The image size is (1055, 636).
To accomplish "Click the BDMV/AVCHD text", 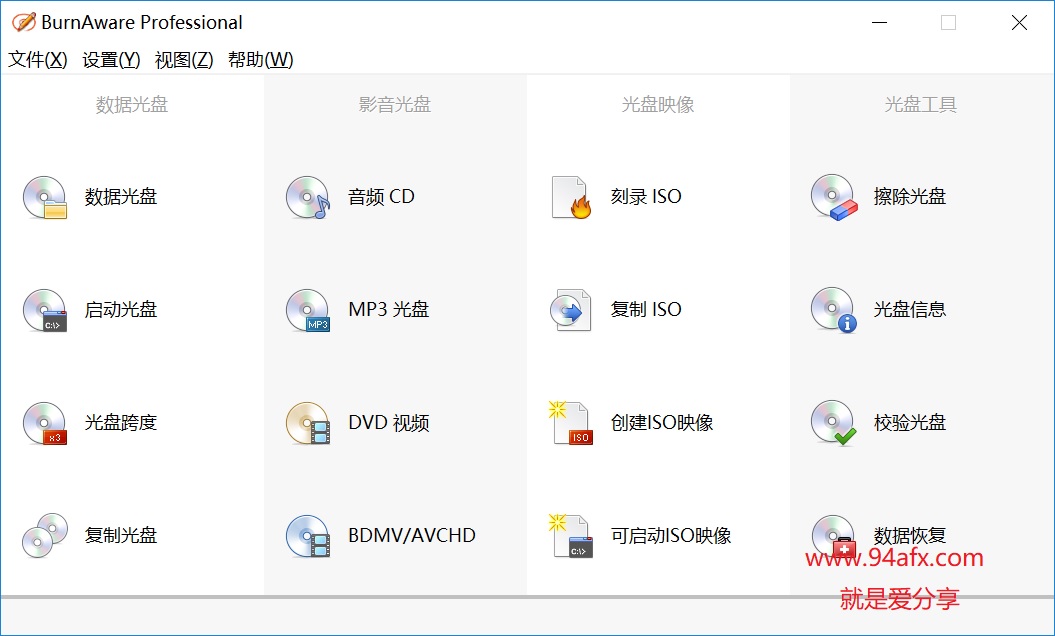I will pos(412,535).
